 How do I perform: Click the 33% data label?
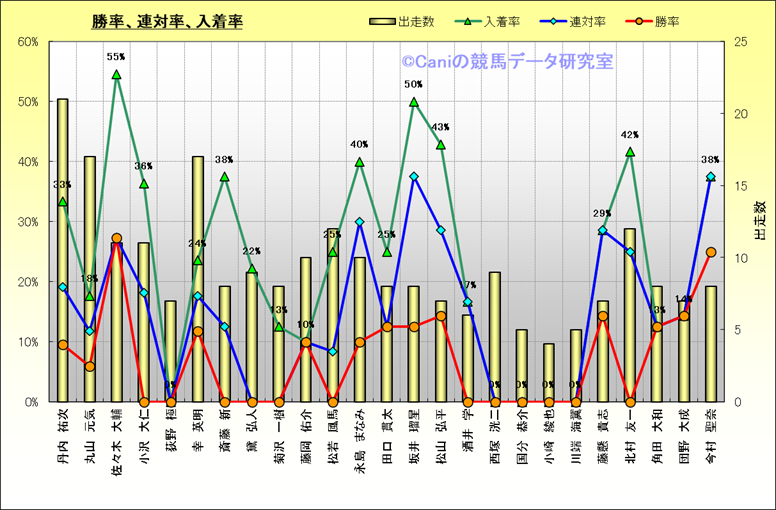click(x=62, y=185)
